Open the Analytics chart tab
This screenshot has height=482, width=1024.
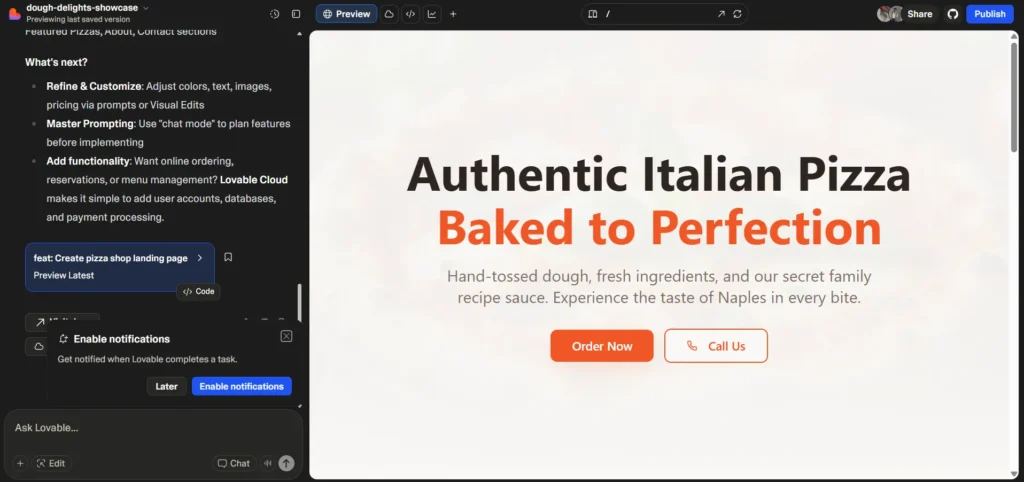point(432,14)
